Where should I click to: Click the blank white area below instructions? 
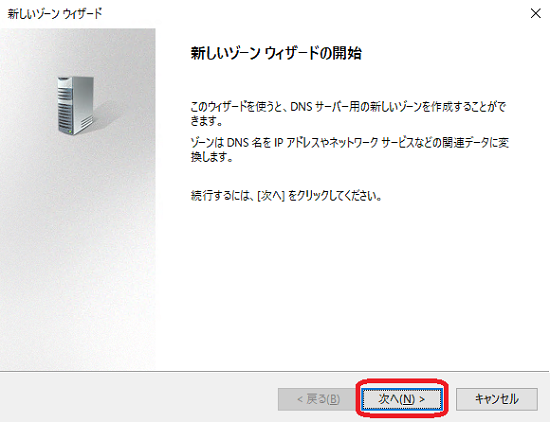pyautogui.click(x=351, y=281)
